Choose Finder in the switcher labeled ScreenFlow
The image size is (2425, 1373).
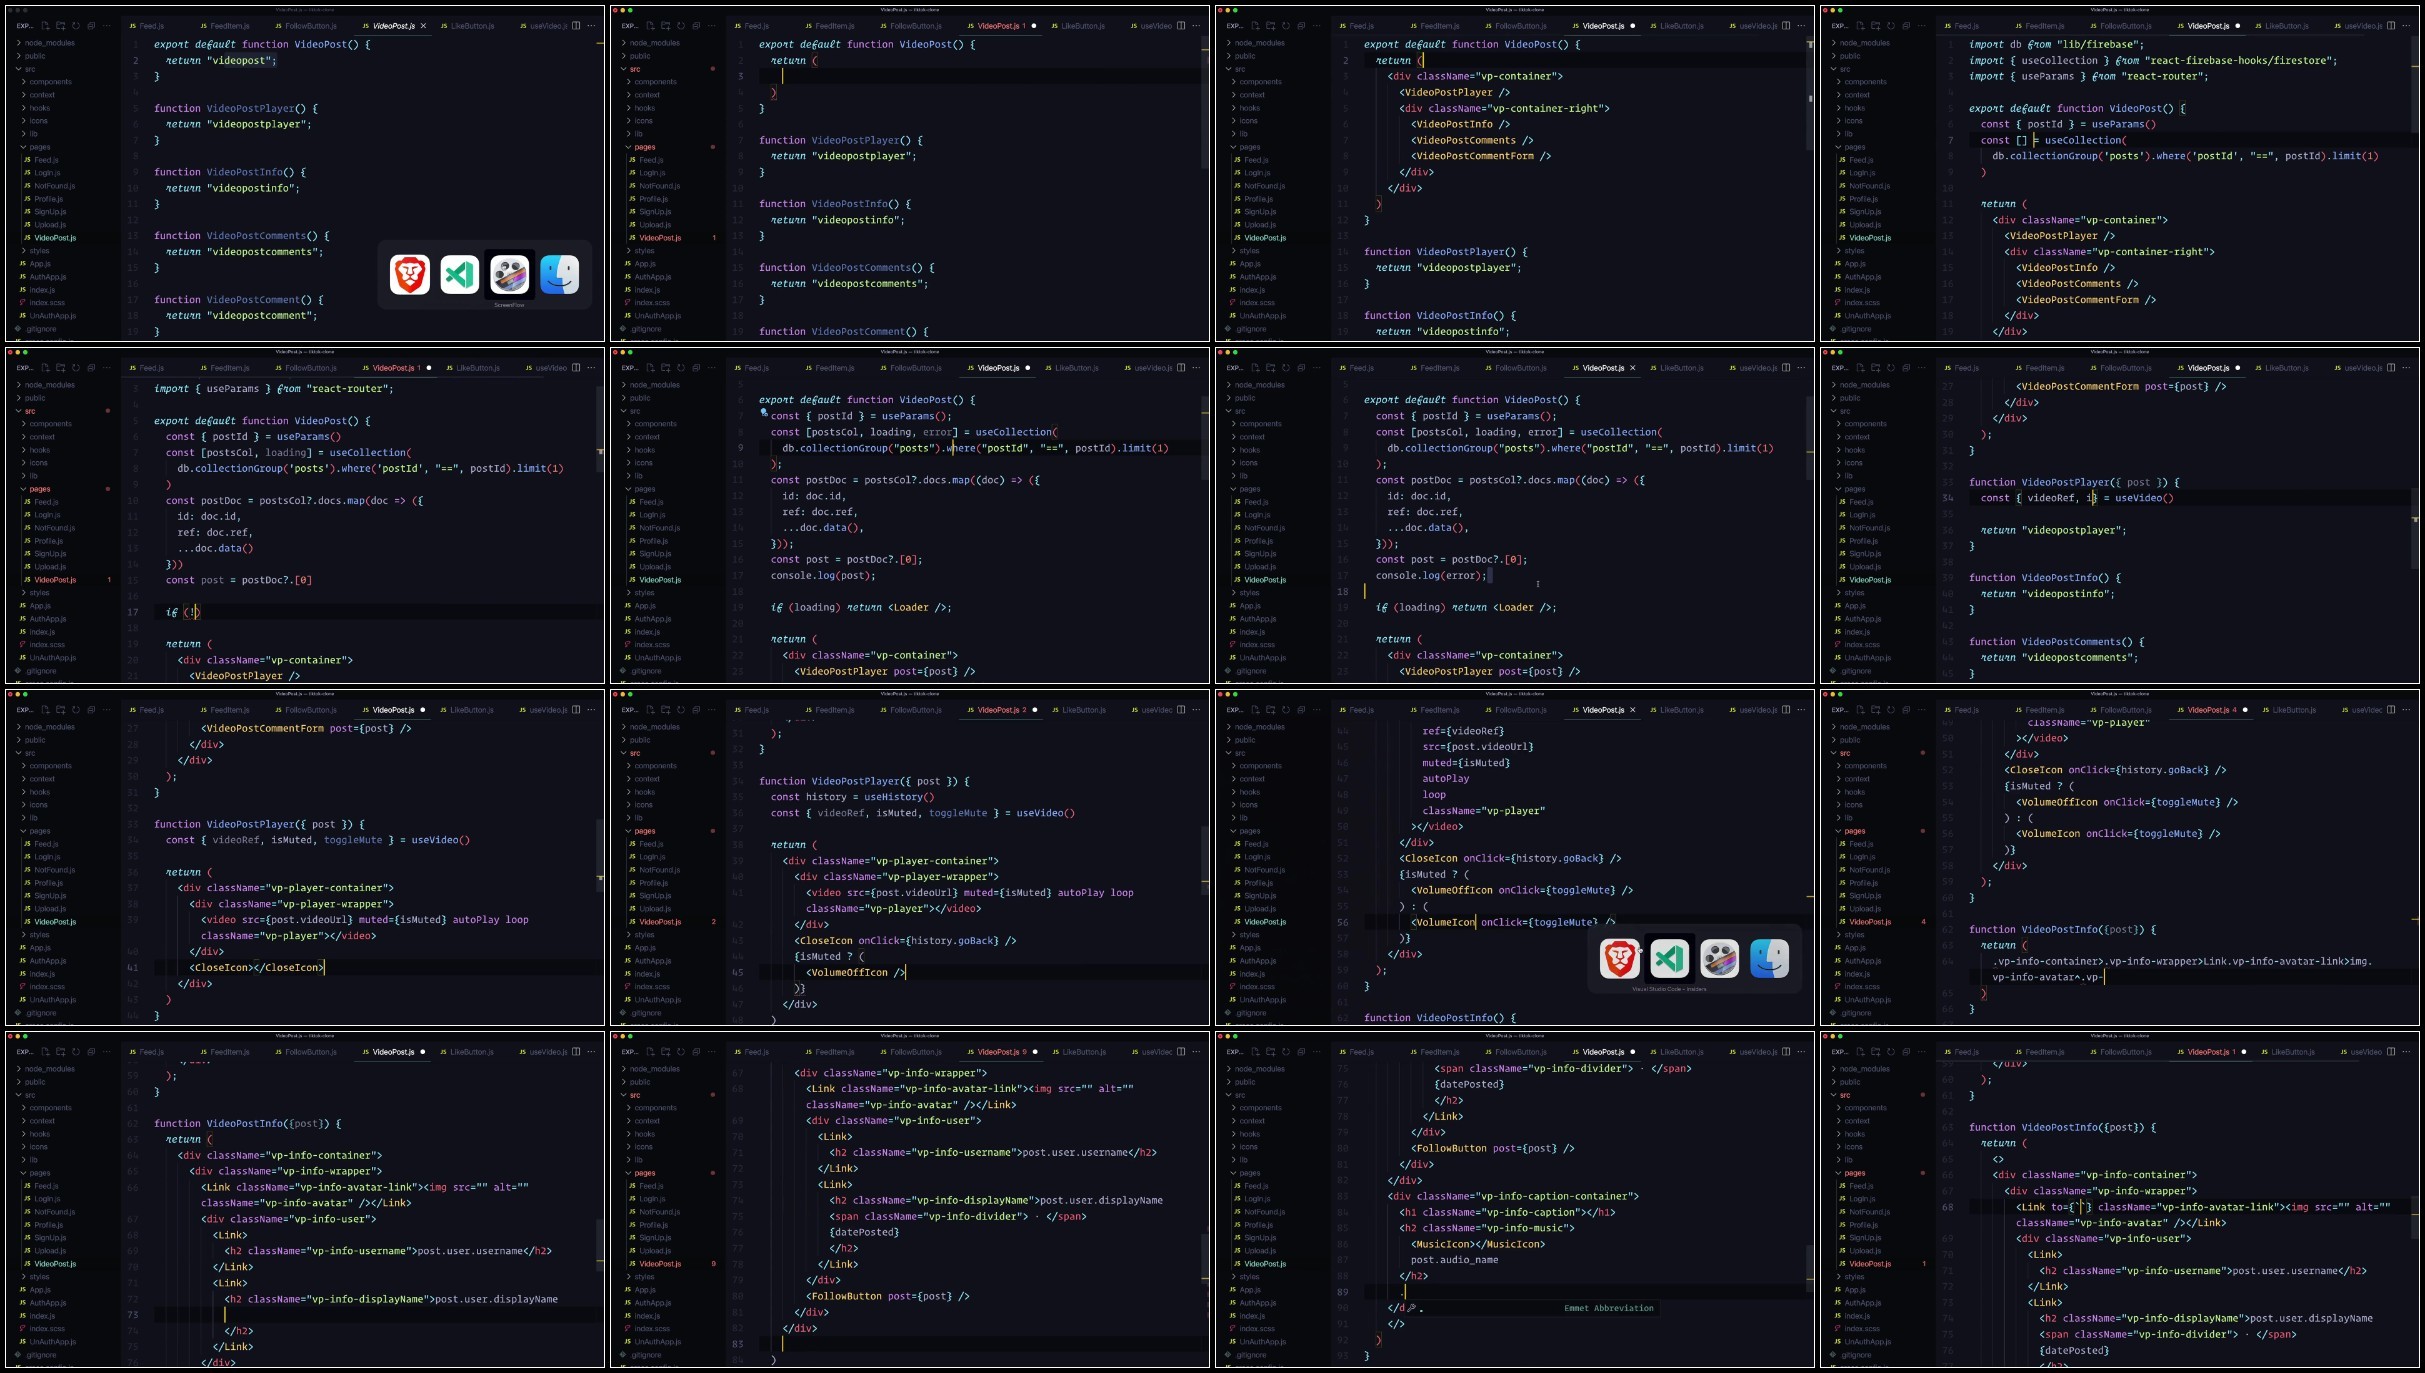(x=559, y=275)
